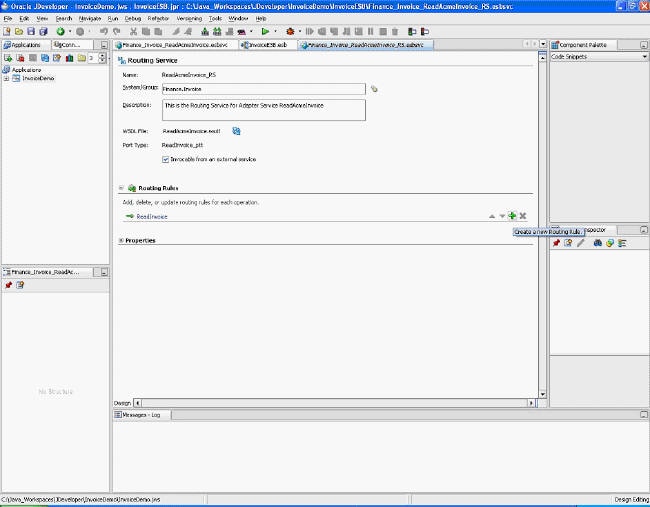Open the File menu
The image size is (650, 507).
[x=8, y=19]
